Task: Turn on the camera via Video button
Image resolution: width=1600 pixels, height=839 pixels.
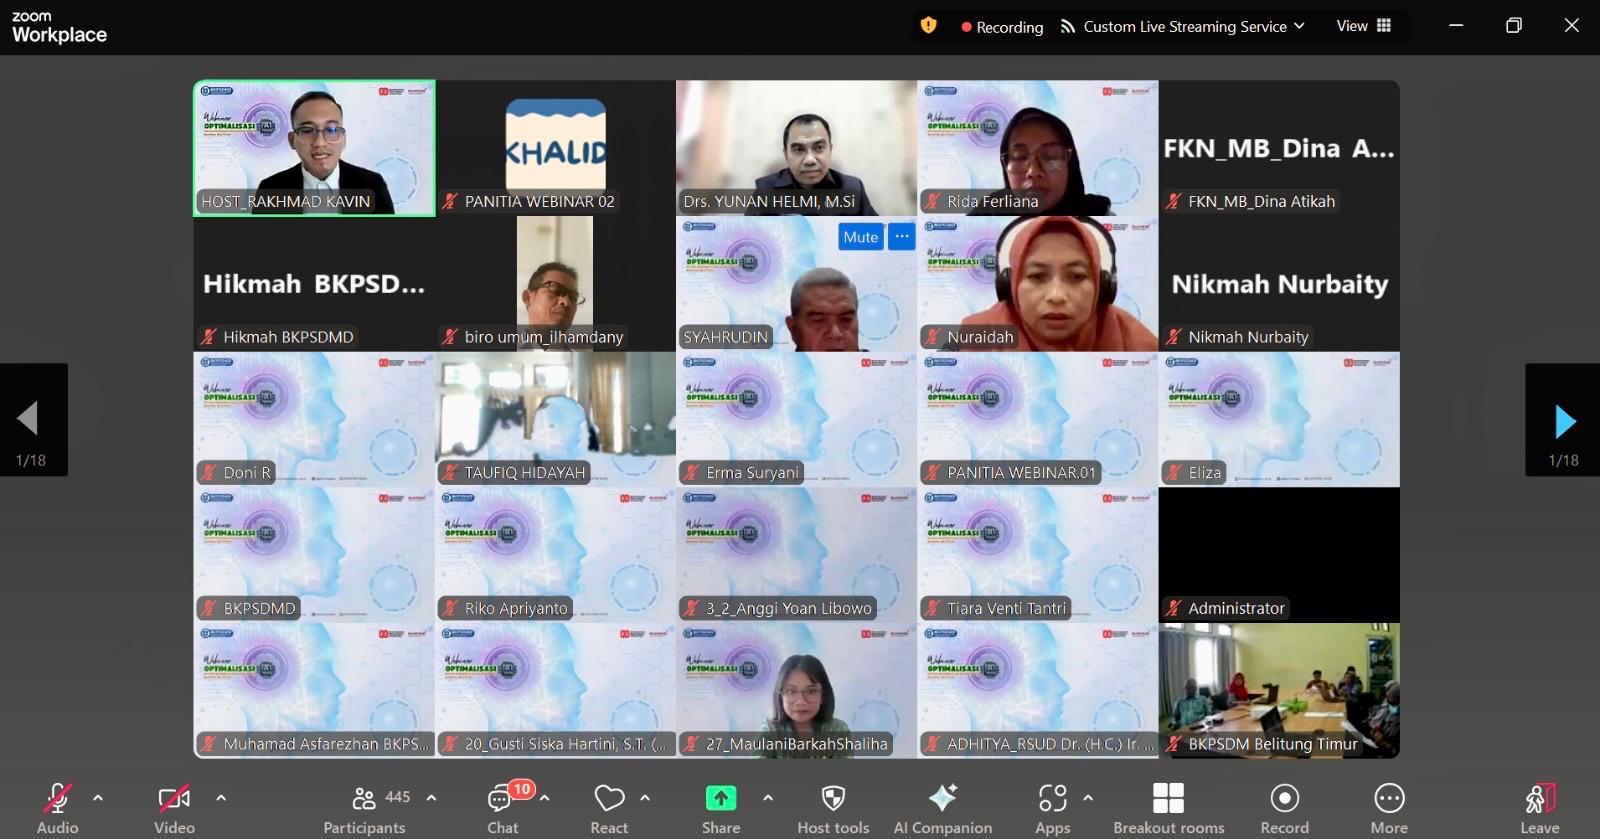Action: 174,808
